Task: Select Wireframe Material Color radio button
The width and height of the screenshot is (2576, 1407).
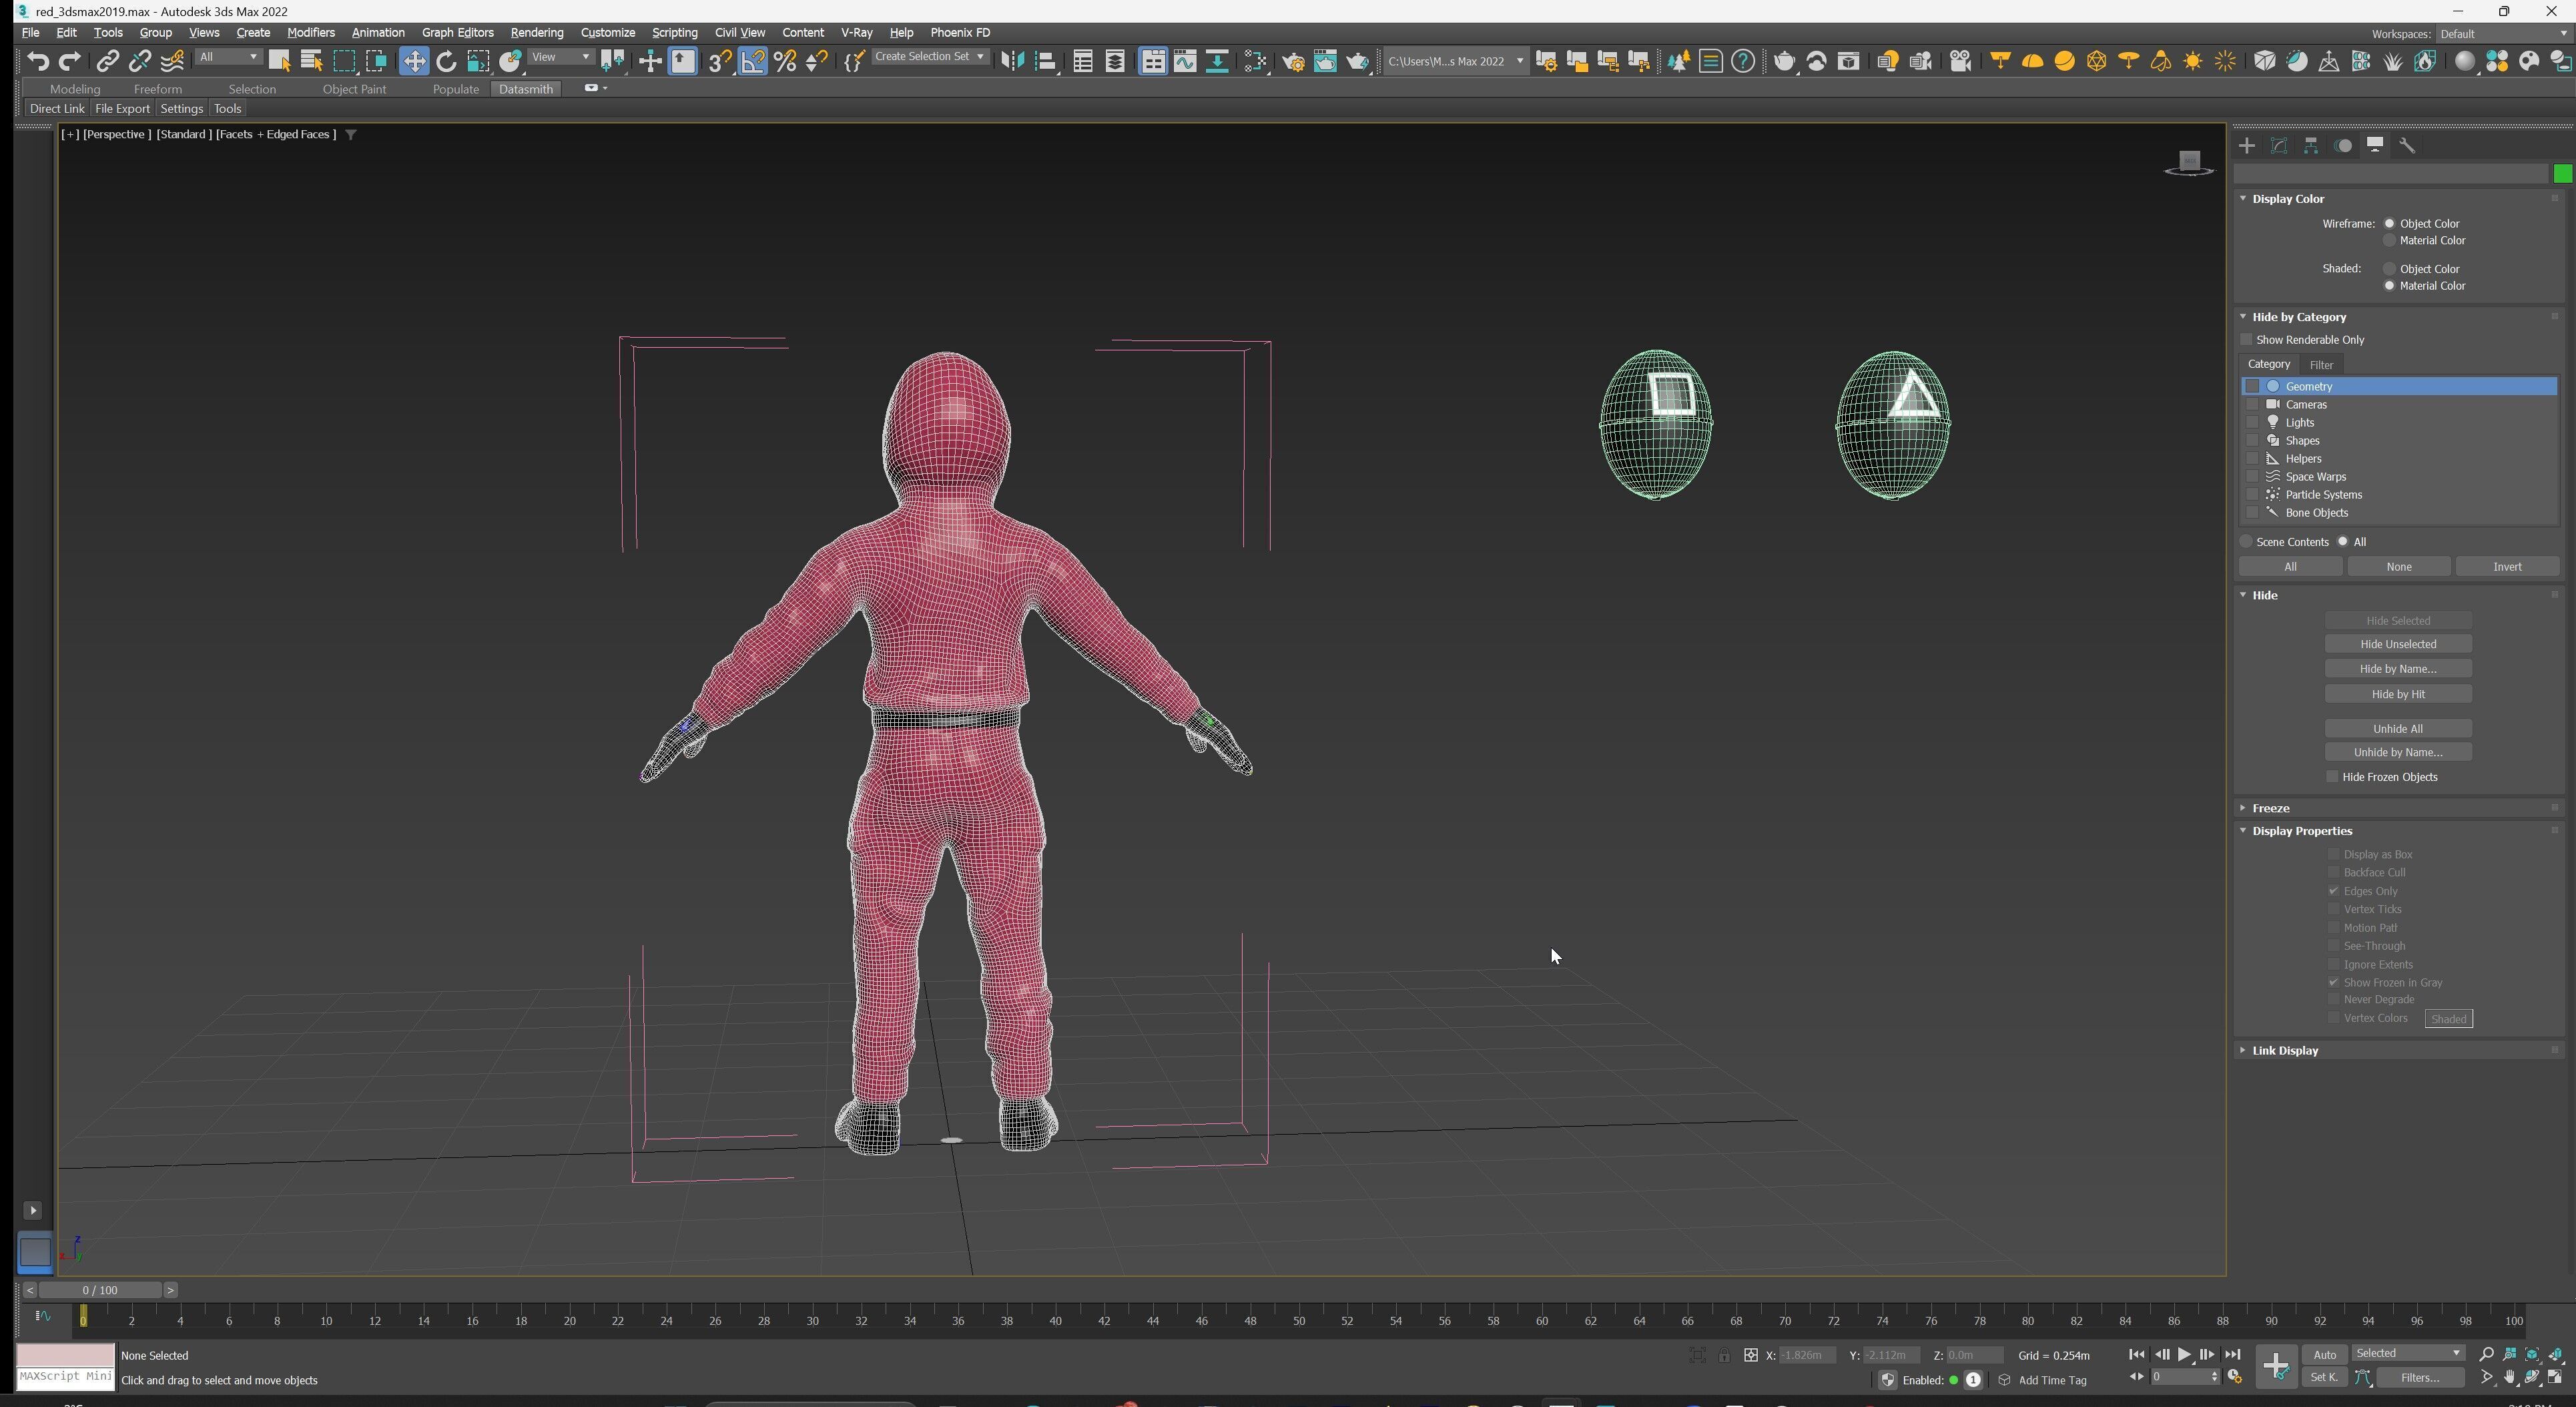Action: pos(2390,241)
